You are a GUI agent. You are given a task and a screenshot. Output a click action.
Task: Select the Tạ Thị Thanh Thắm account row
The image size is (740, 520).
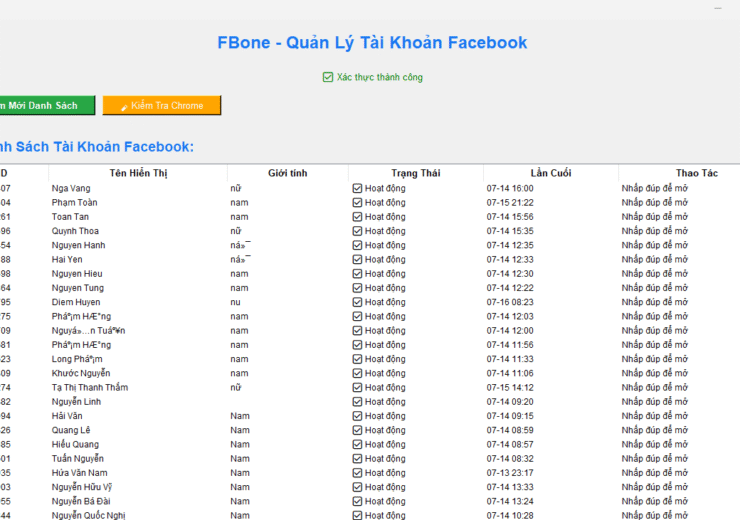(x=90, y=388)
